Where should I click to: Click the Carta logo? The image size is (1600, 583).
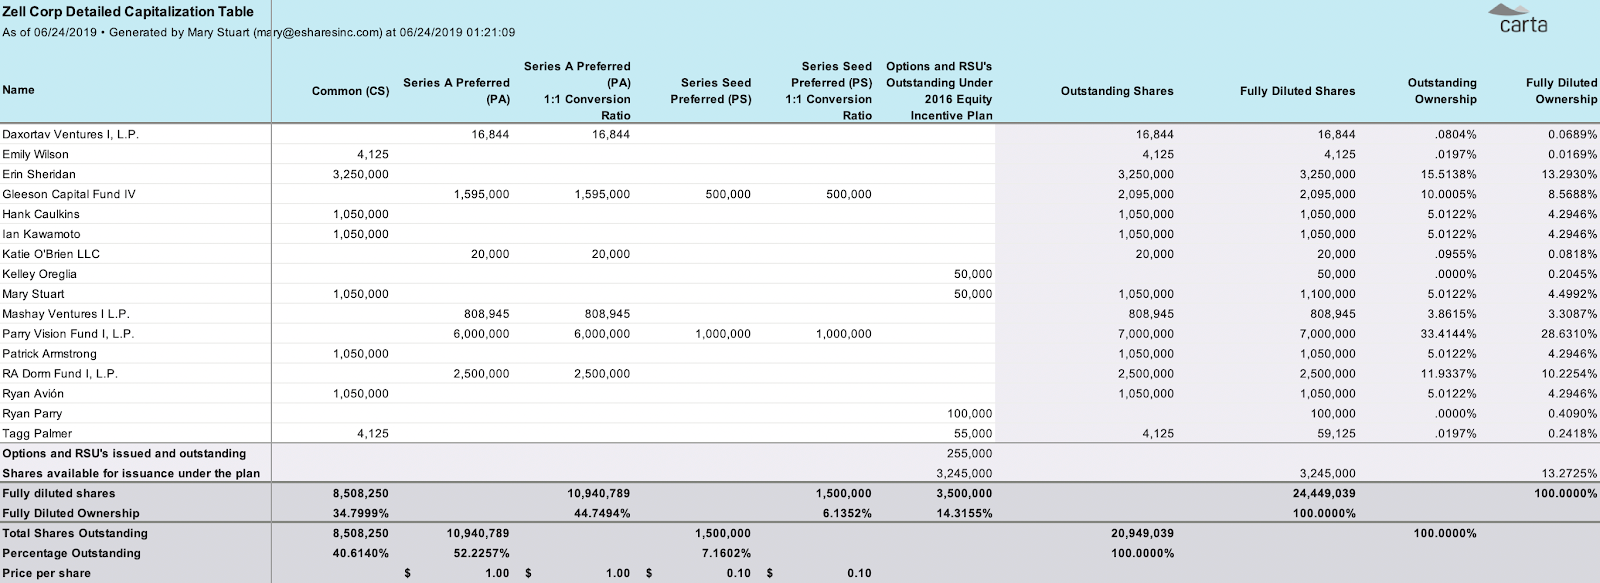1523,19
